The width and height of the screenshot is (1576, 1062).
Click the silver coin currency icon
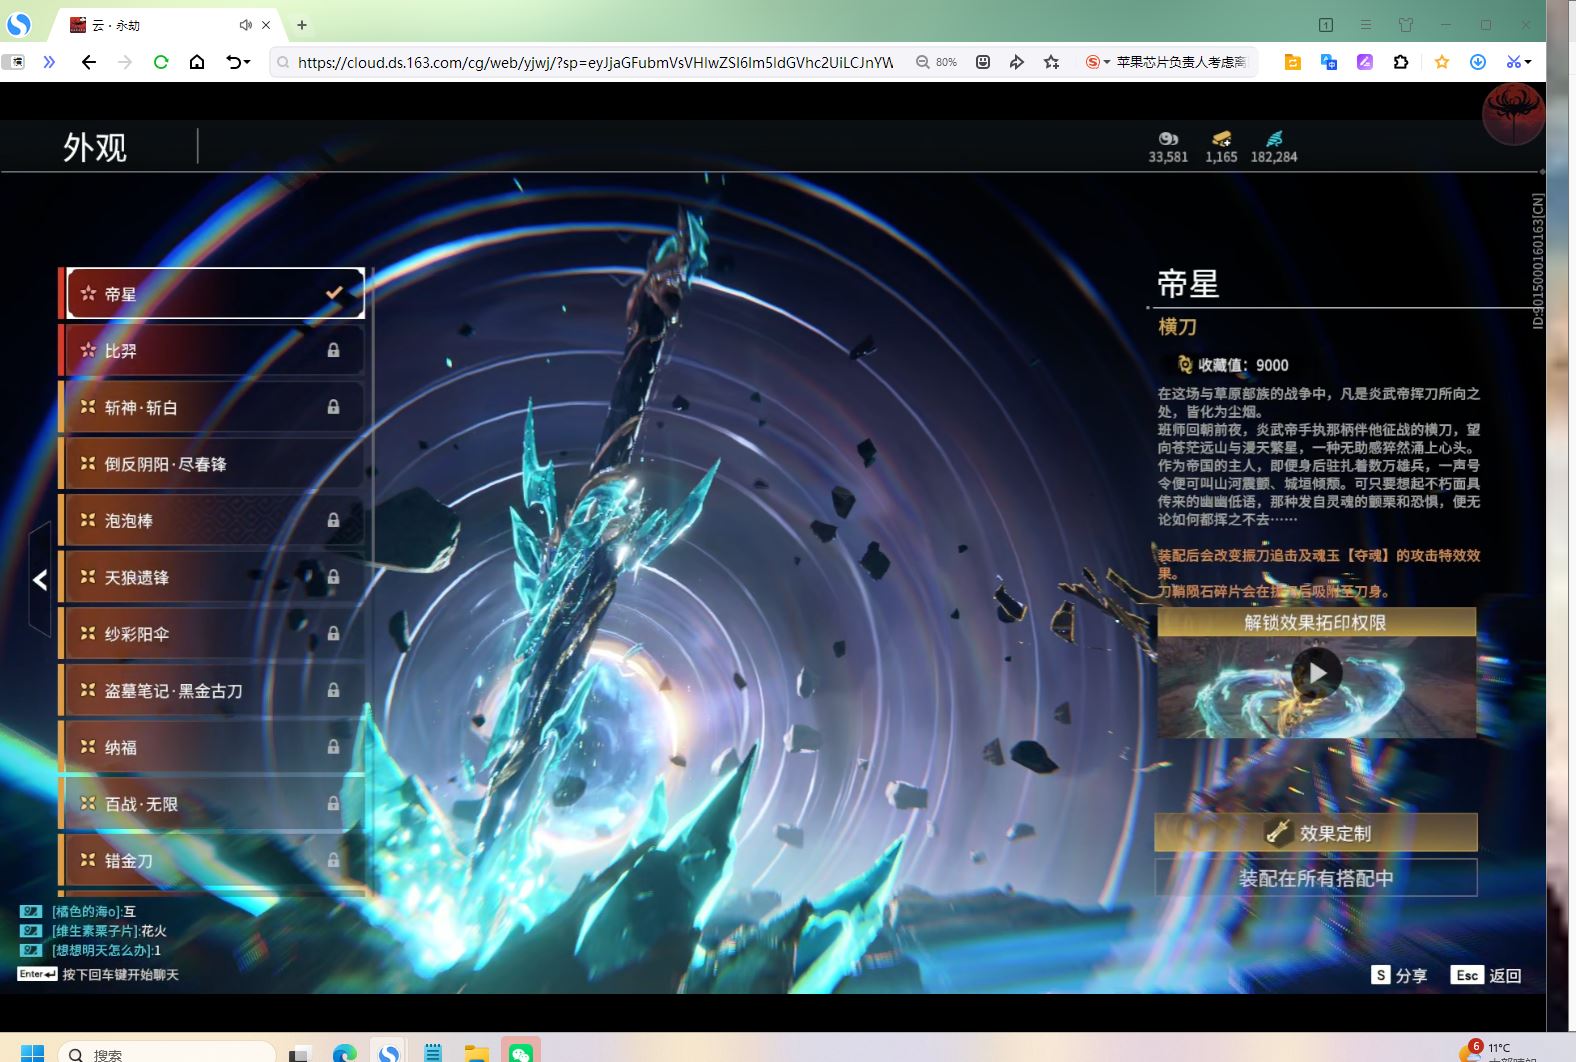tap(1168, 139)
